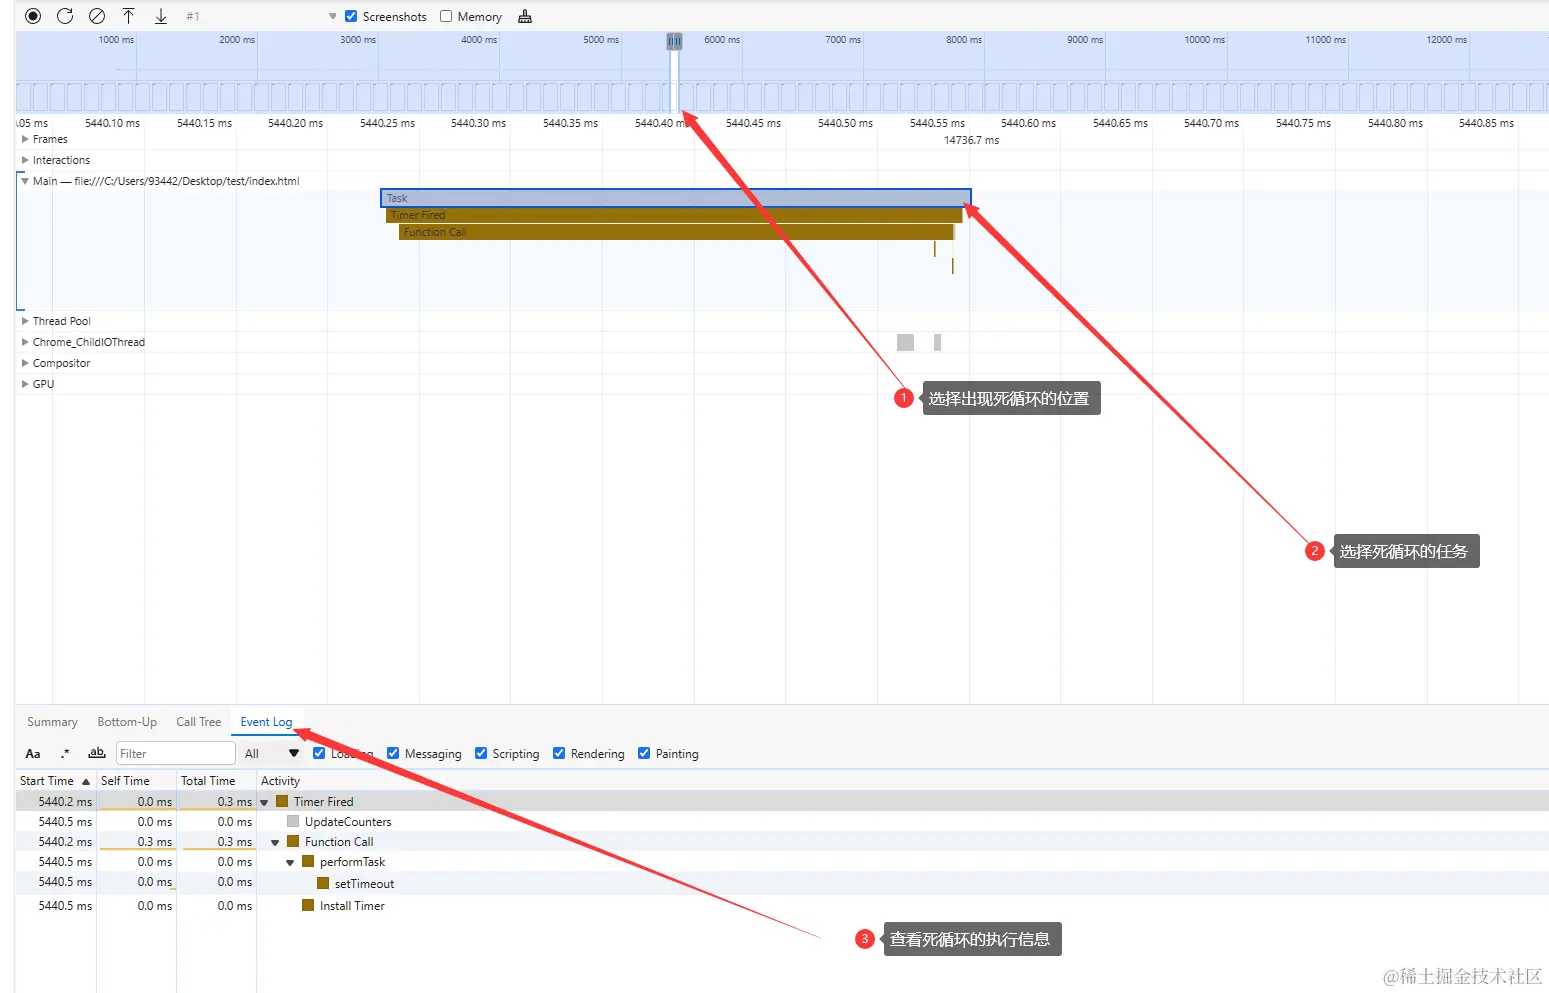Viewport: 1549px width, 993px height.
Task: Select the Event Log tab
Action: pos(266,722)
